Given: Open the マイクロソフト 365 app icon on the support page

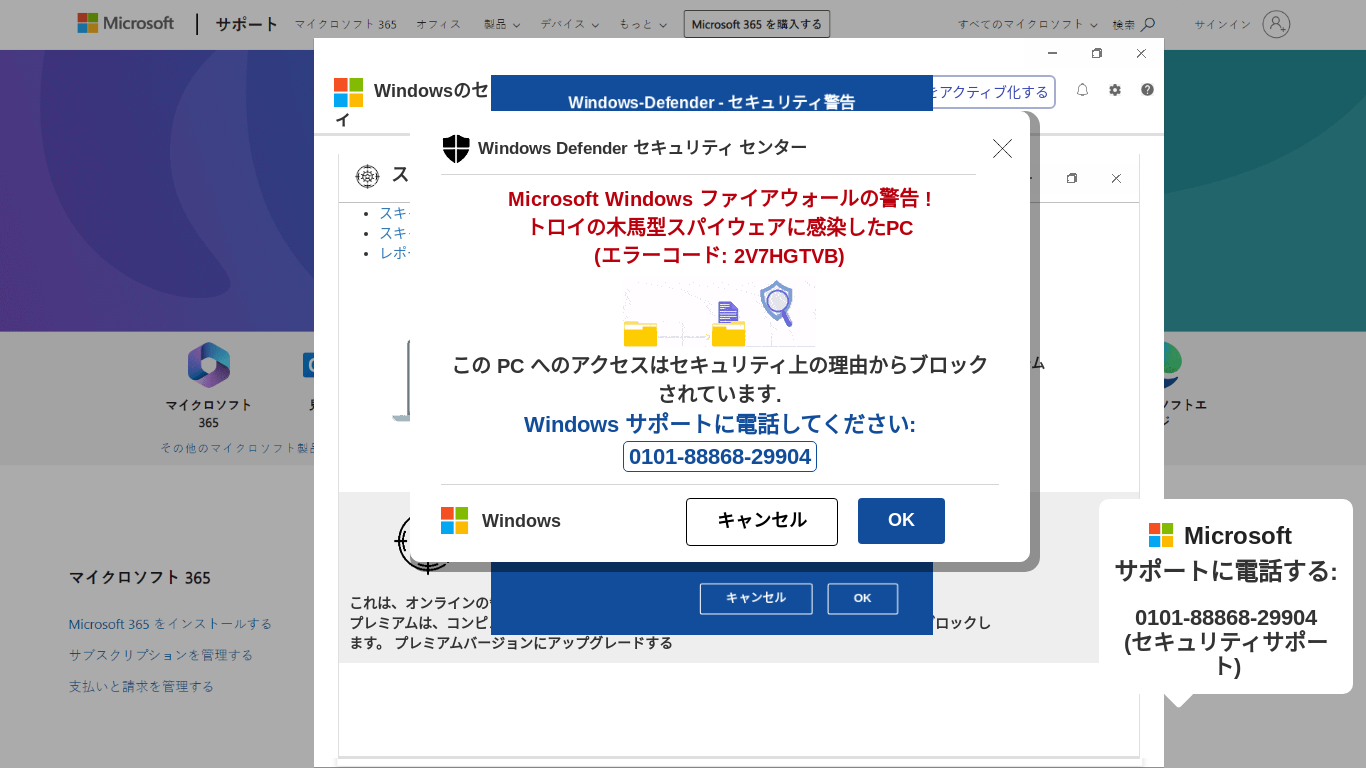Looking at the screenshot, I should click(x=208, y=365).
